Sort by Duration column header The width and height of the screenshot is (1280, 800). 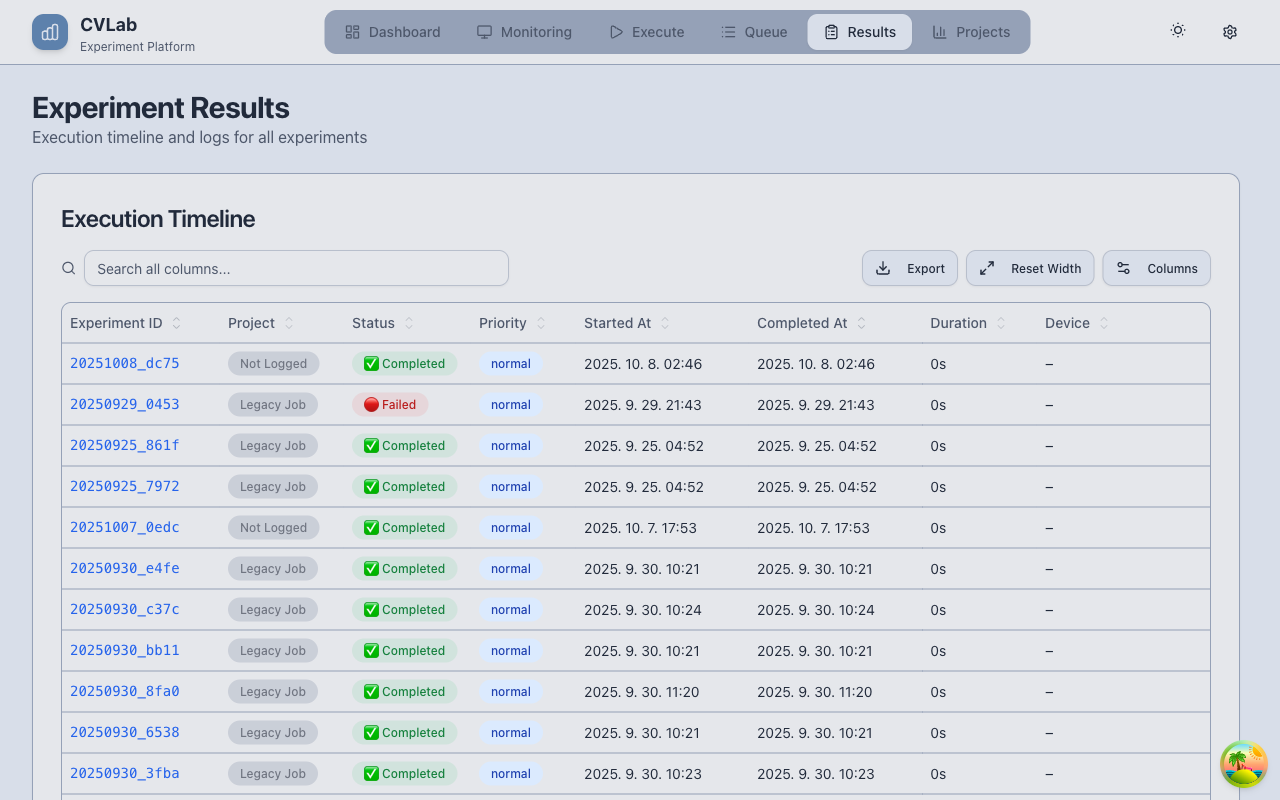pyautogui.click(x=1000, y=323)
